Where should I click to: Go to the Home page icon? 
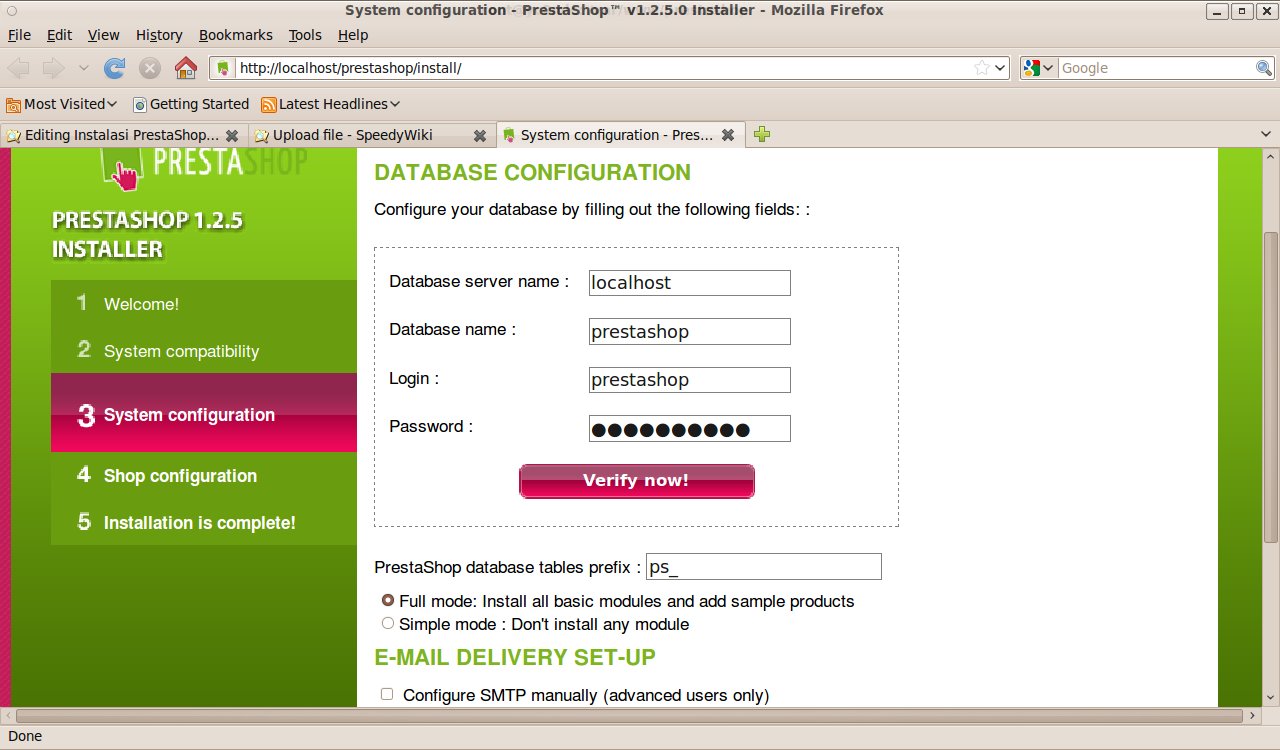click(185, 68)
